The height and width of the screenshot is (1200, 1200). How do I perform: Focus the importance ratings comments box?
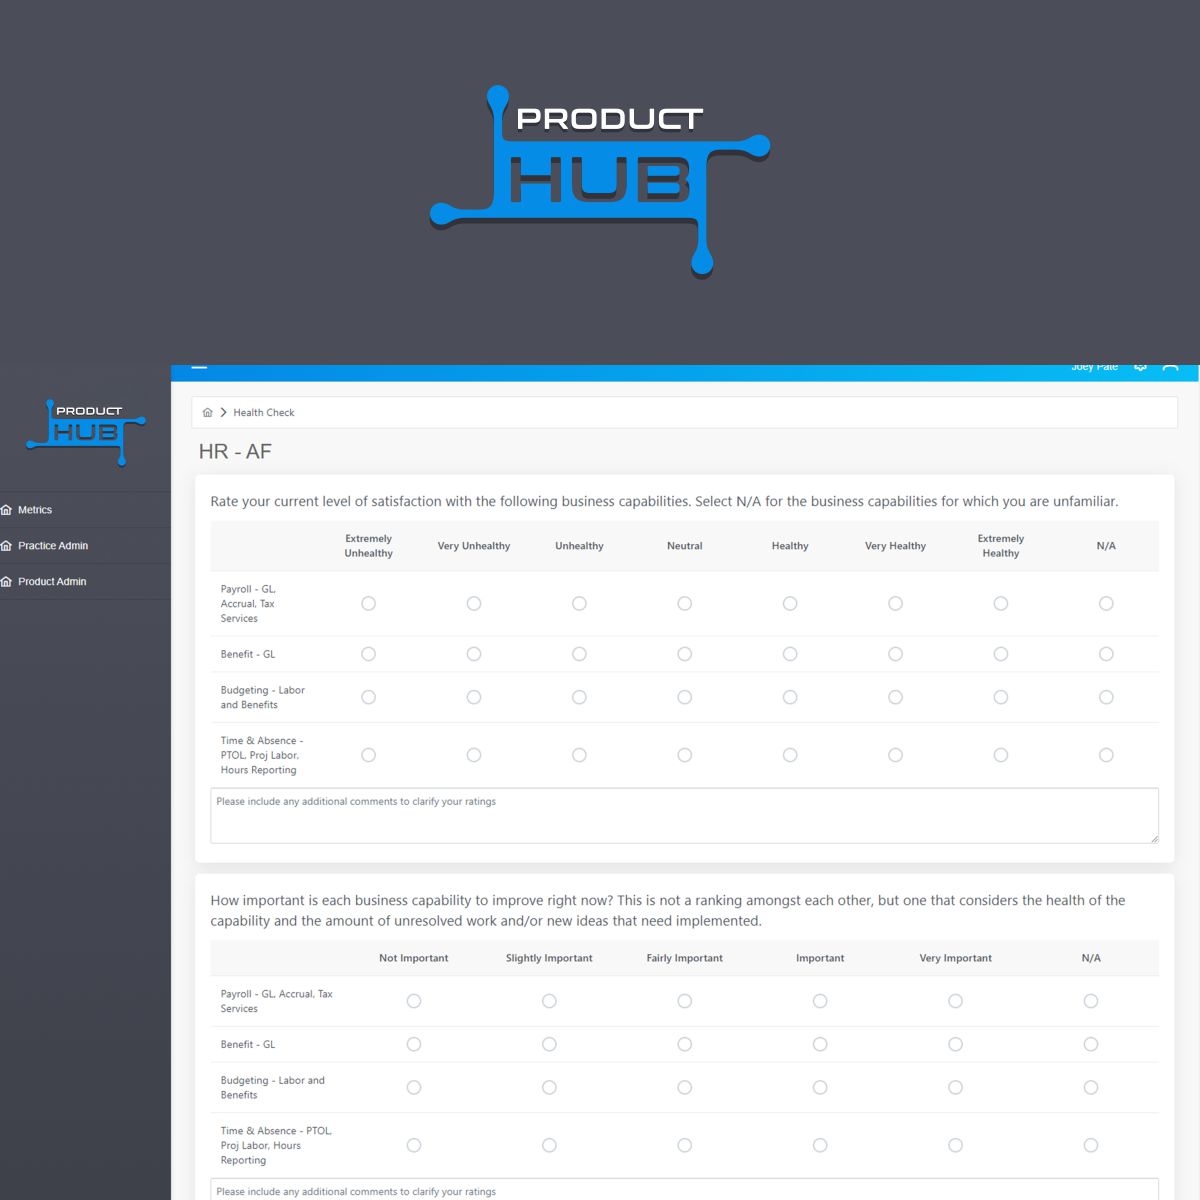684,1189
